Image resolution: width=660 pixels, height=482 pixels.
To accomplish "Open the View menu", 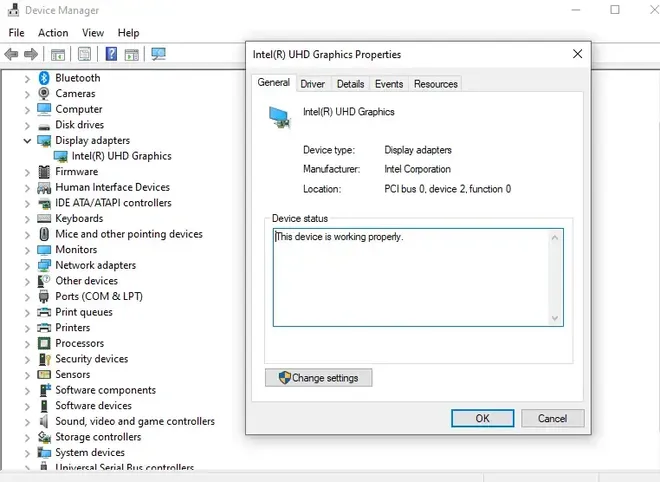I will coord(93,33).
